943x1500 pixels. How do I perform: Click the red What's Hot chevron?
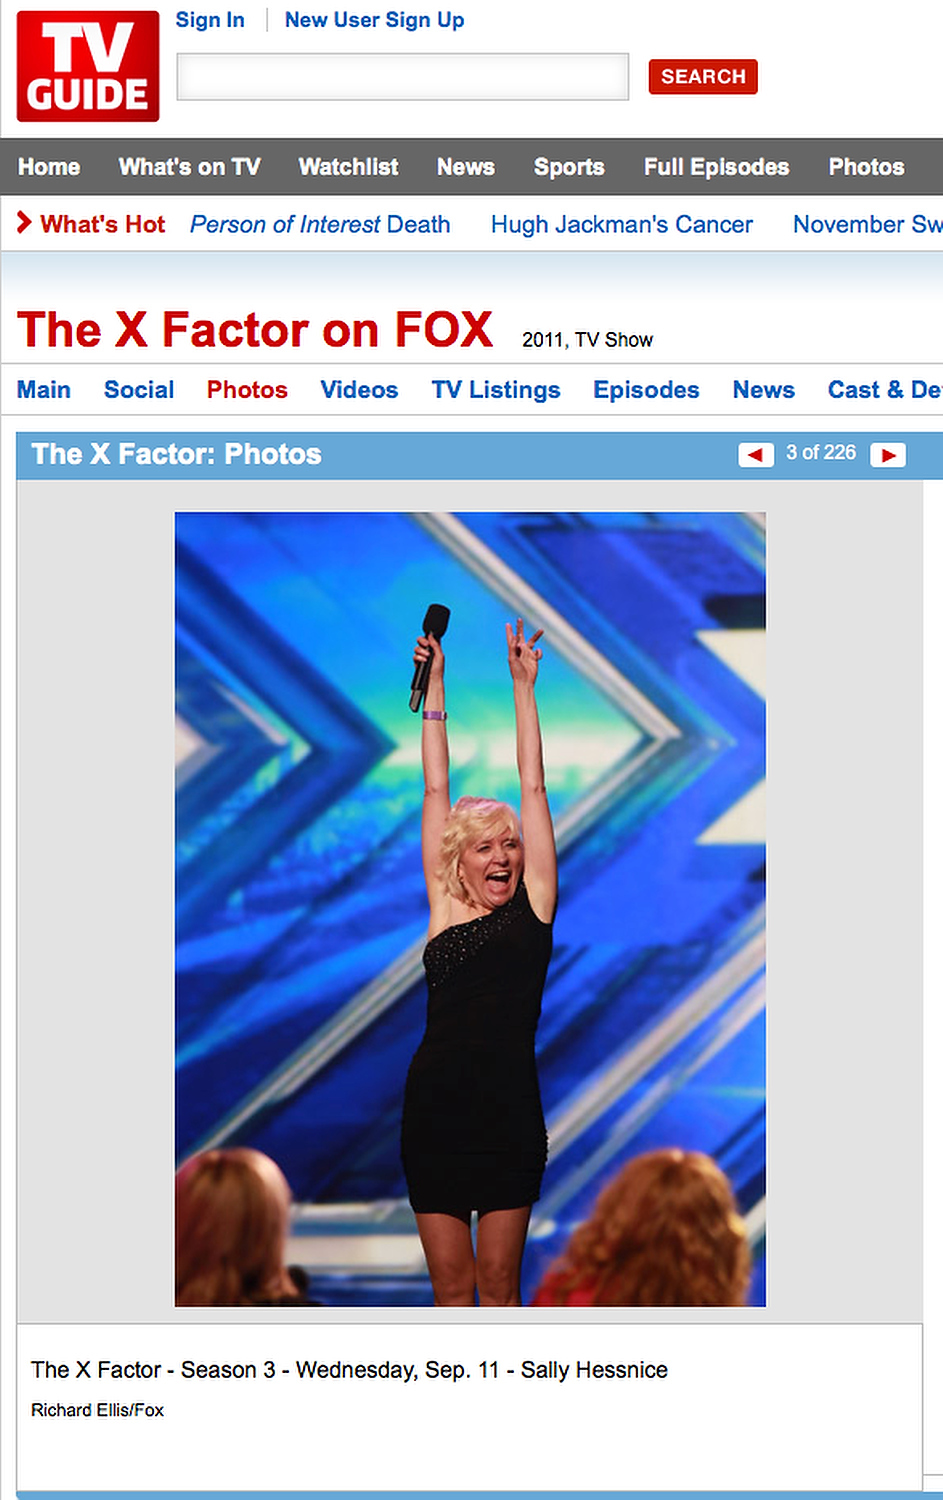tap(24, 223)
